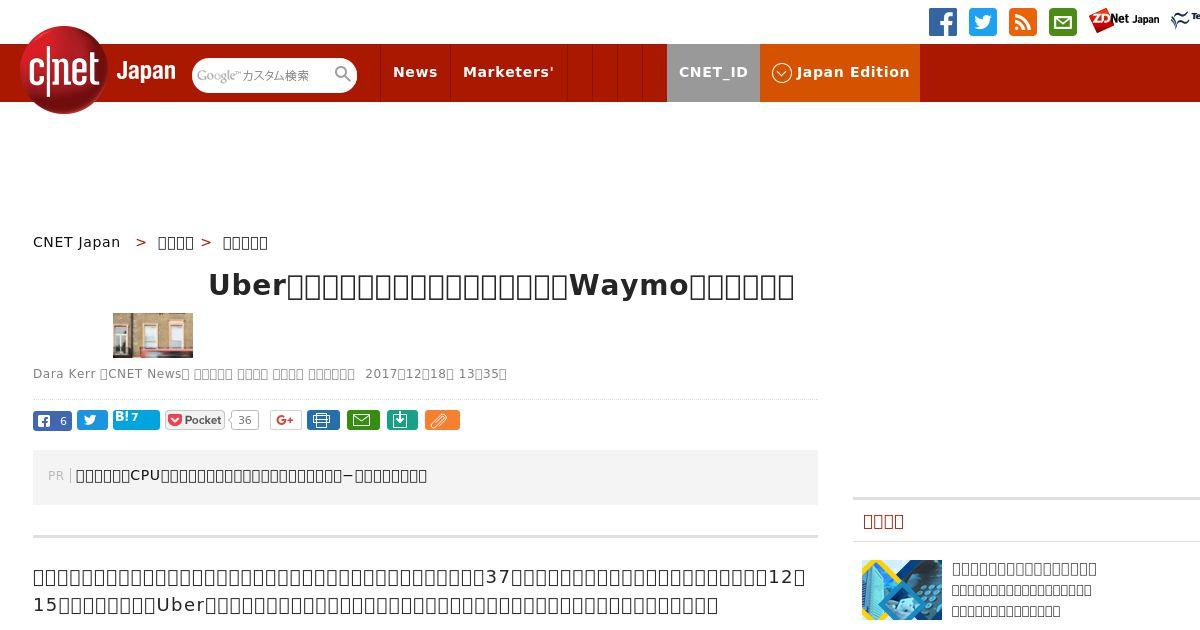Bookmark on Hatena B! button
Screen dimensions: 1200x630
point(136,419)
